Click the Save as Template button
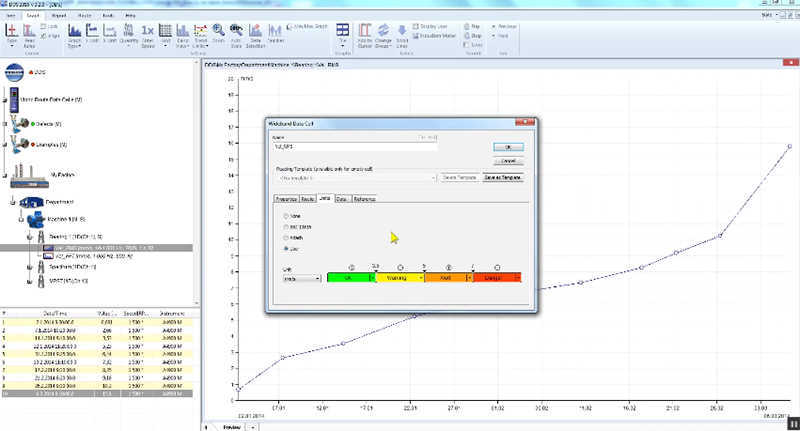The height and width of the screenshot is (431, 800). (x=502, y=177)
